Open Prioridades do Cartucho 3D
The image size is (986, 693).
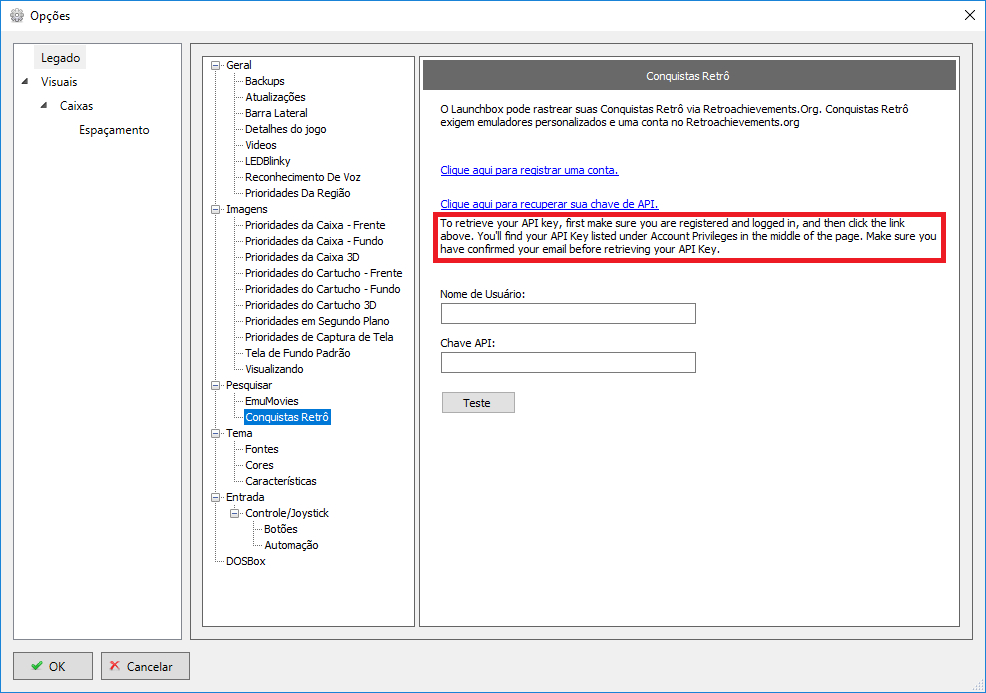pyautogui.click(x=311, y=306)
